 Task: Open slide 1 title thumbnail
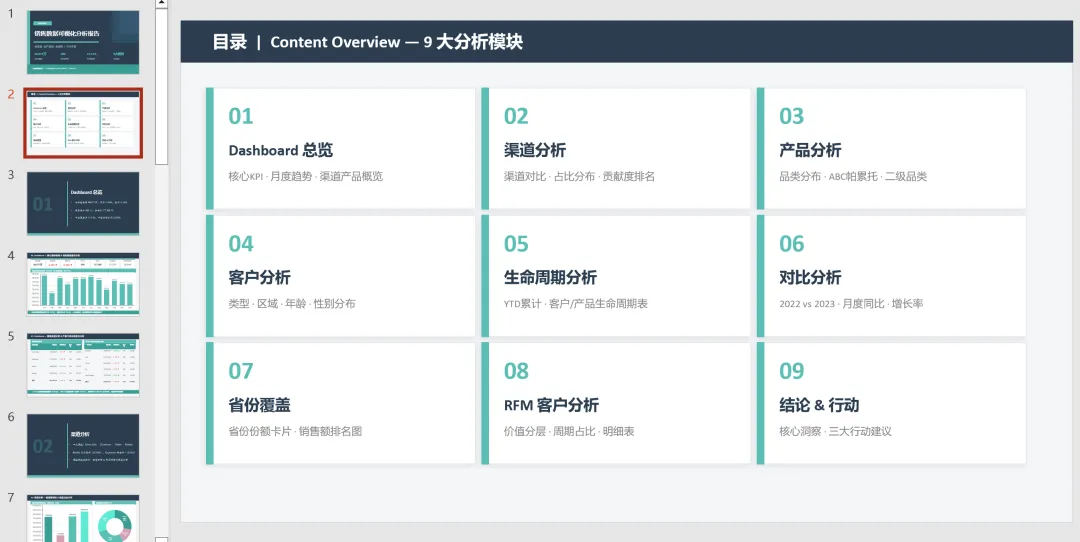[x=83, y=42]
